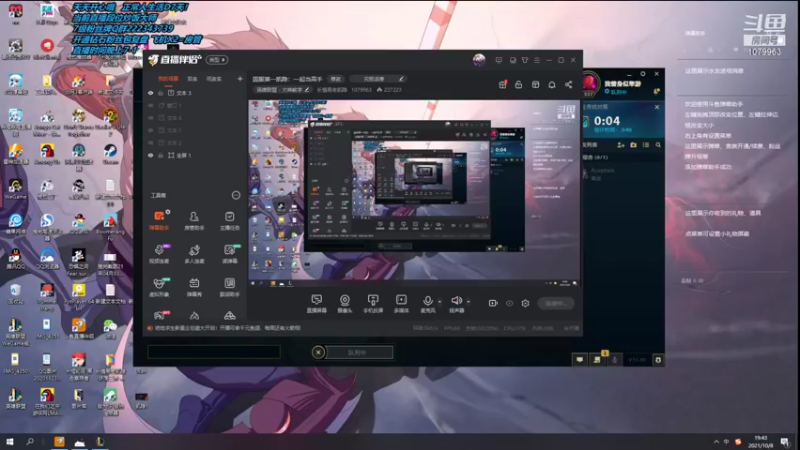Open the WeGame desktop shortcut
This screenshot has width=800, height=450.
click(15, 189)
